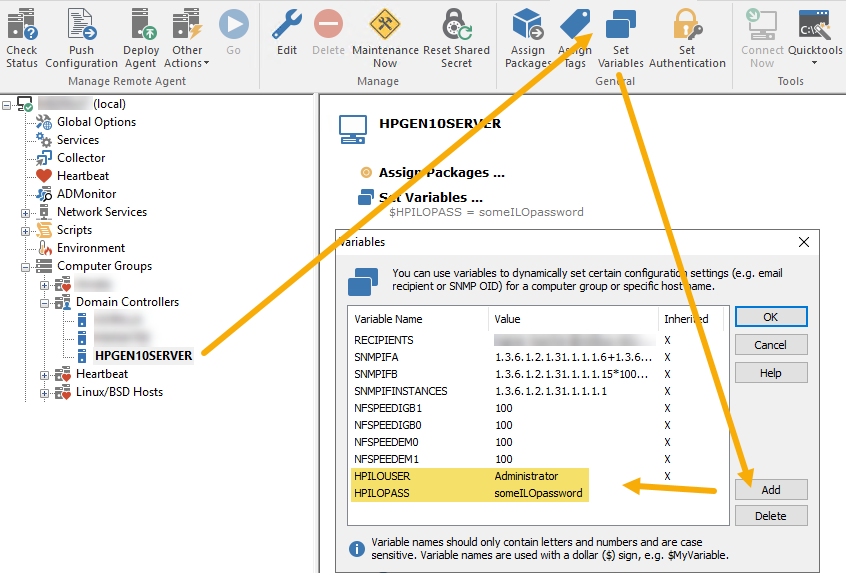
Task: Select Global Options in the tree
Action: 97,122
